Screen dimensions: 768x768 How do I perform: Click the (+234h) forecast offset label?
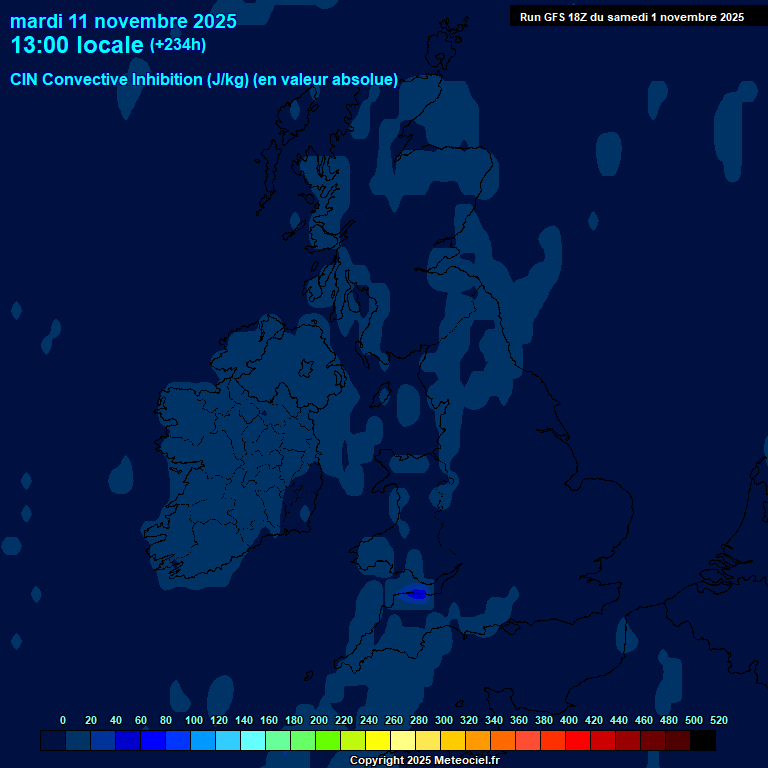point(178,45)
